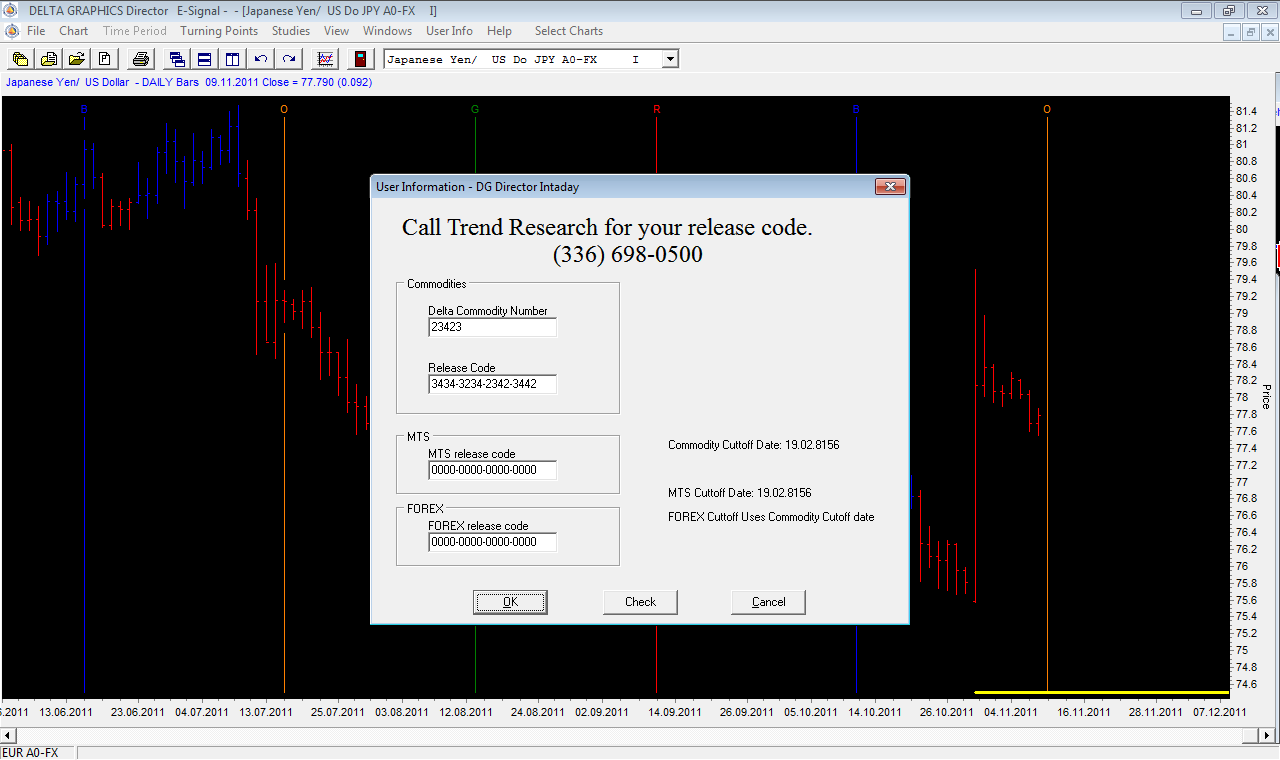Click the red exit door icon

[360, 59]
